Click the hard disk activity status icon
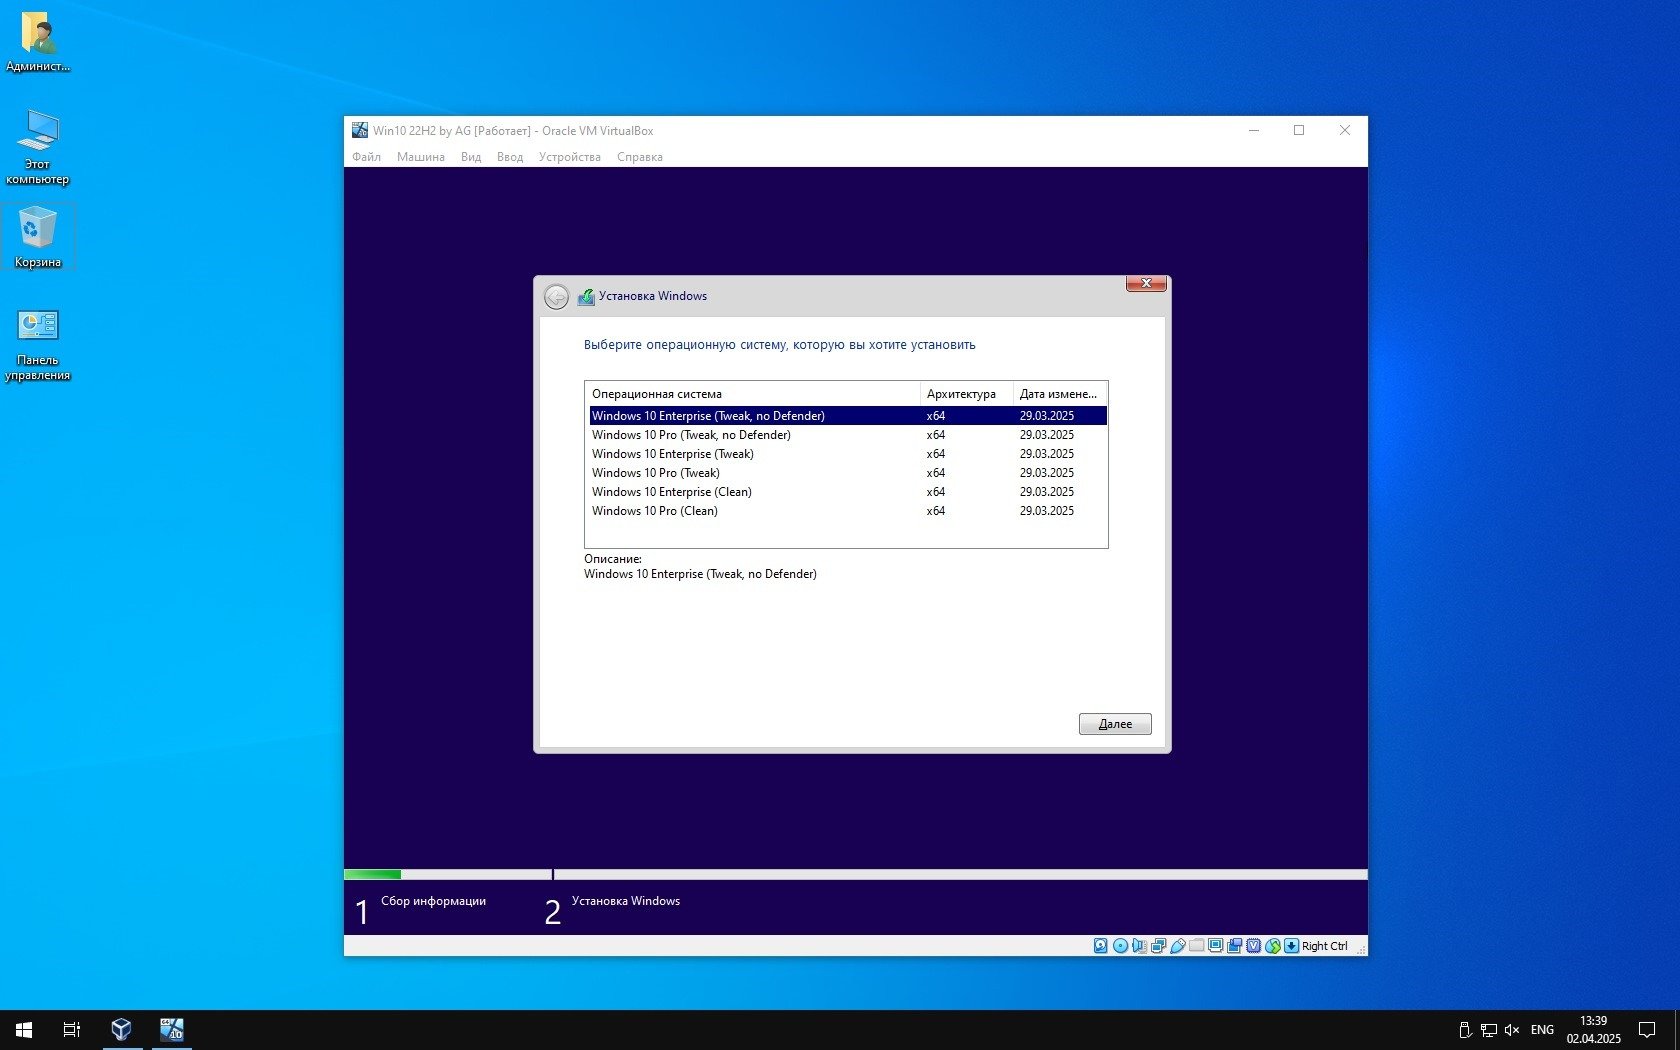This screenshot has width=1680, height=1050. [1100, 946]
